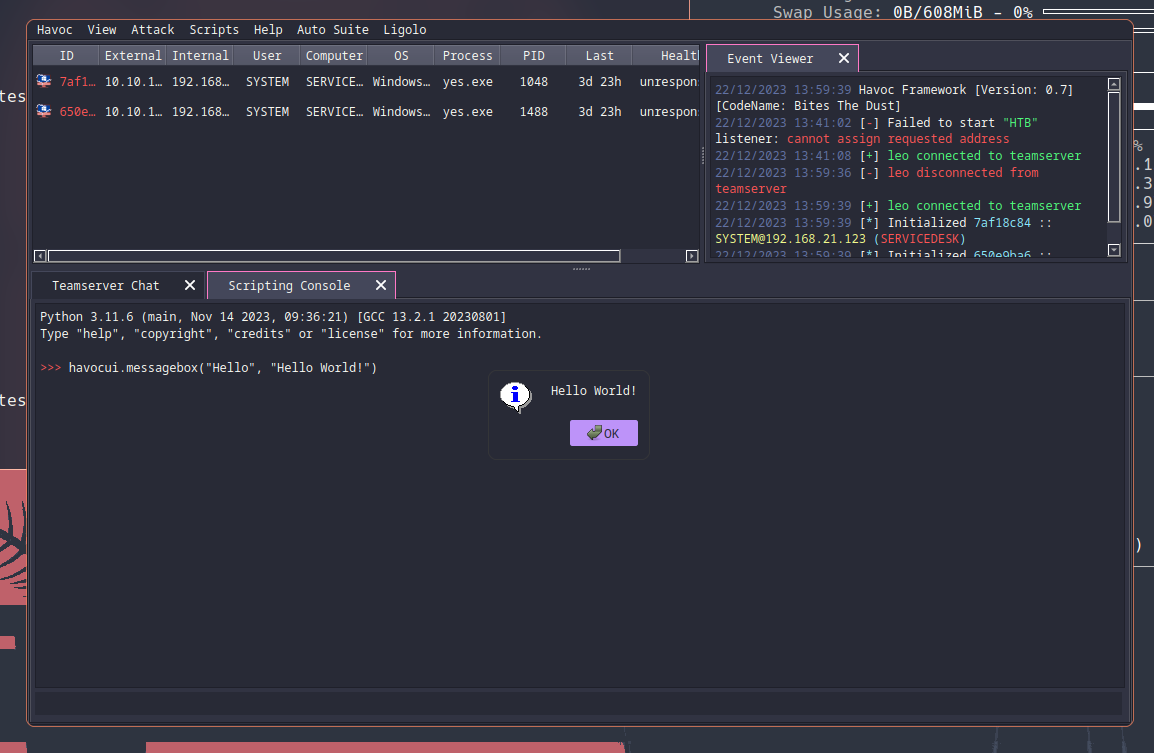1154x753 pixels.
Task: Click the session table horizontal scrollbar
Action: pos(334,256)
